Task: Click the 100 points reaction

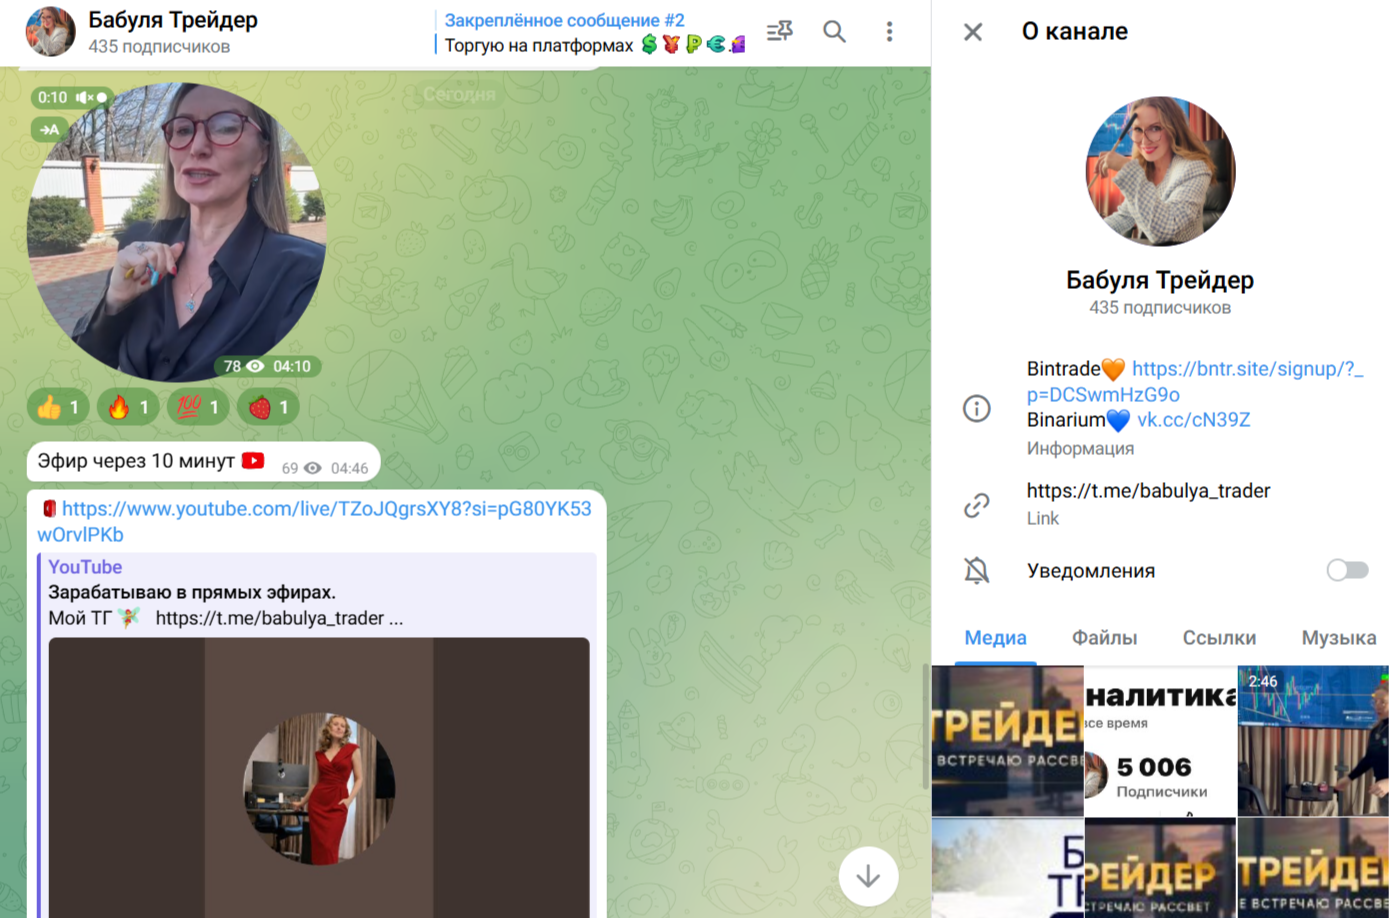Action: click(198, 407)
